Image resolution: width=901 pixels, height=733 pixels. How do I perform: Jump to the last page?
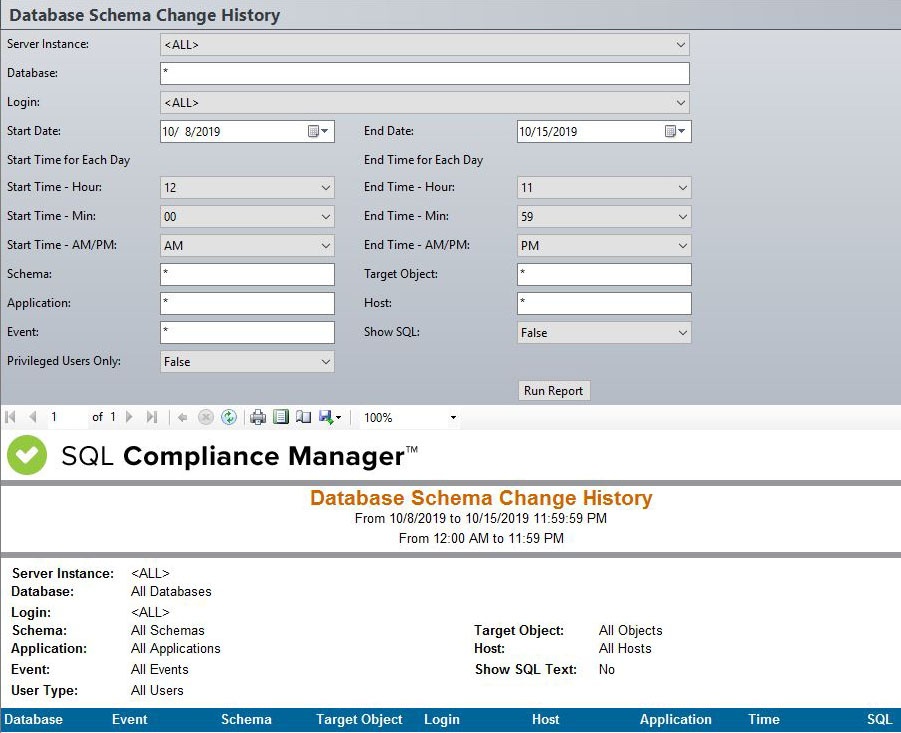(x=152, y=417)
